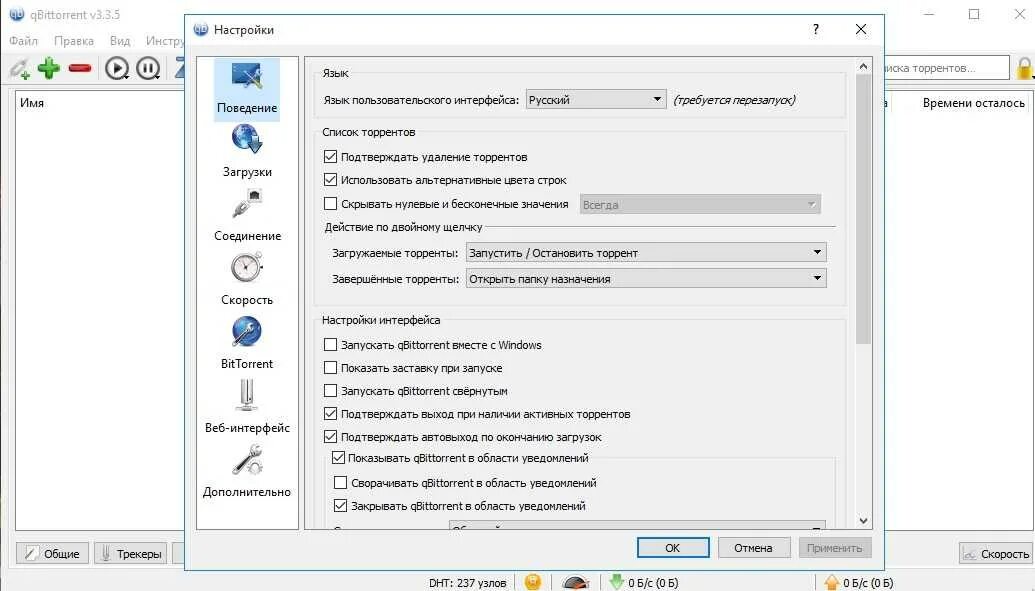Click the lock icon in main window
Viewport: 1035px width, 591px height.
pos(1025,68)
